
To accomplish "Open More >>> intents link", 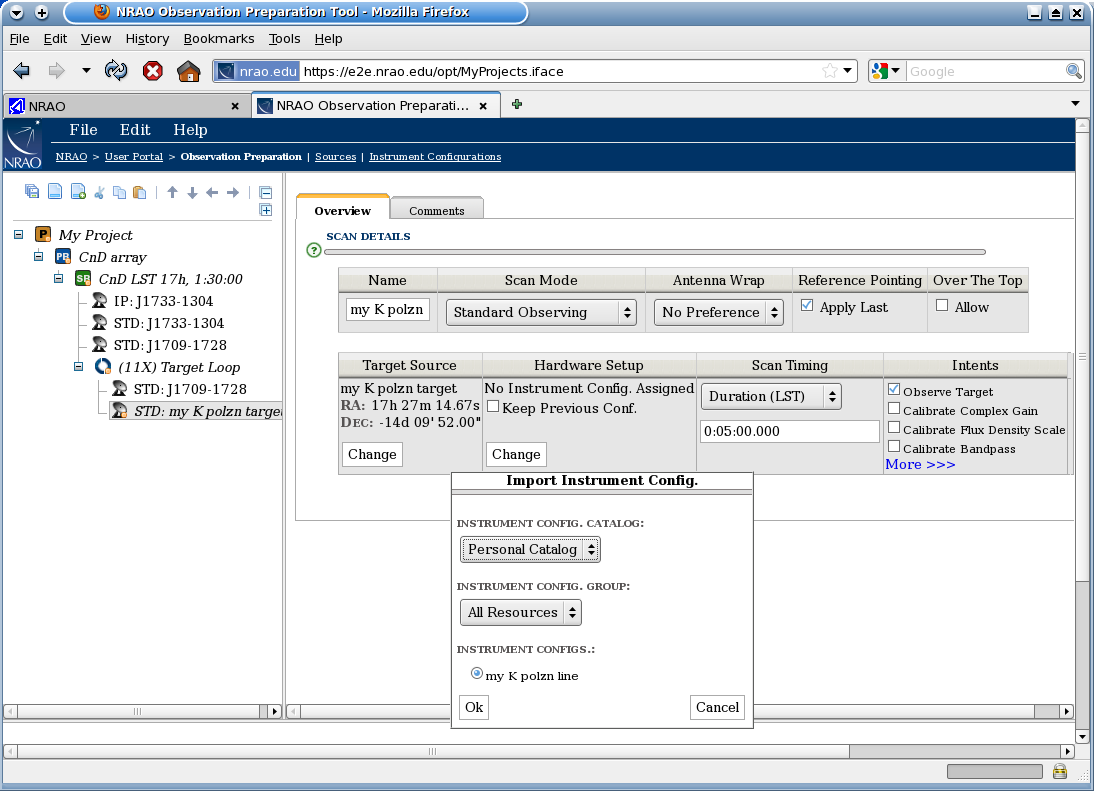I will (x=918, y=464).
